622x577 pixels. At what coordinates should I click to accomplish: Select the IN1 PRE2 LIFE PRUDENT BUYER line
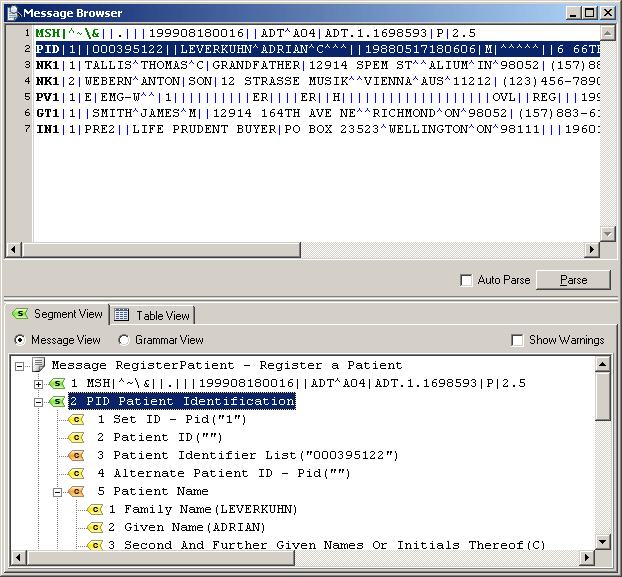[x=318, y=129]
